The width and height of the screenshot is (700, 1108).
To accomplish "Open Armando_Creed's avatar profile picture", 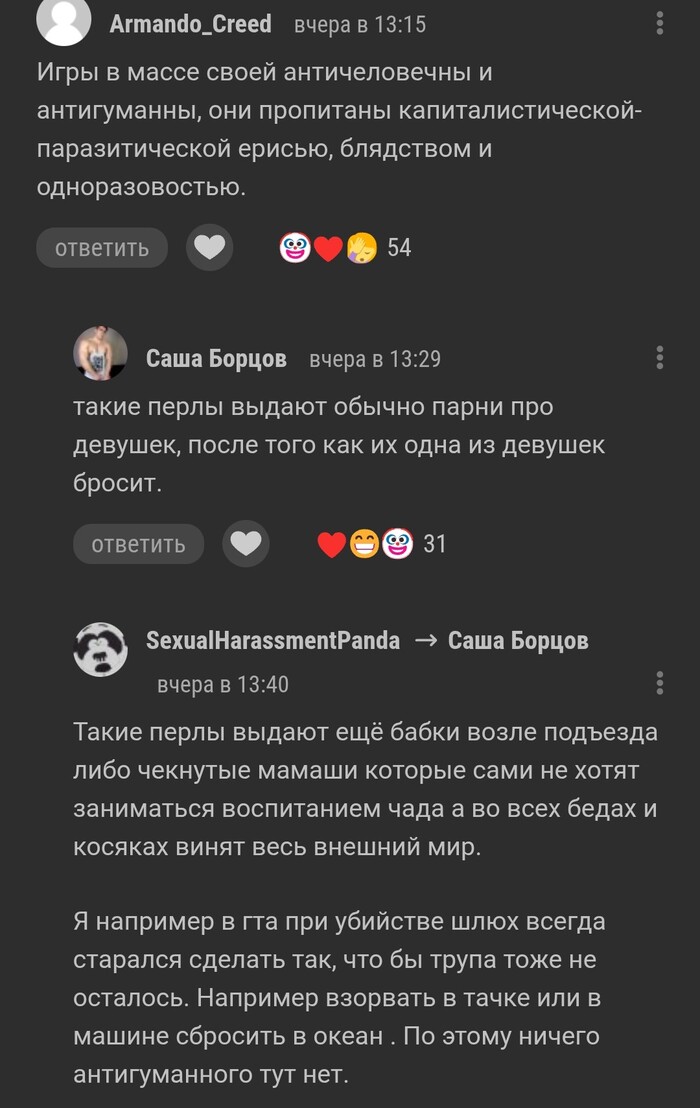I will click(x=64, y=21).
